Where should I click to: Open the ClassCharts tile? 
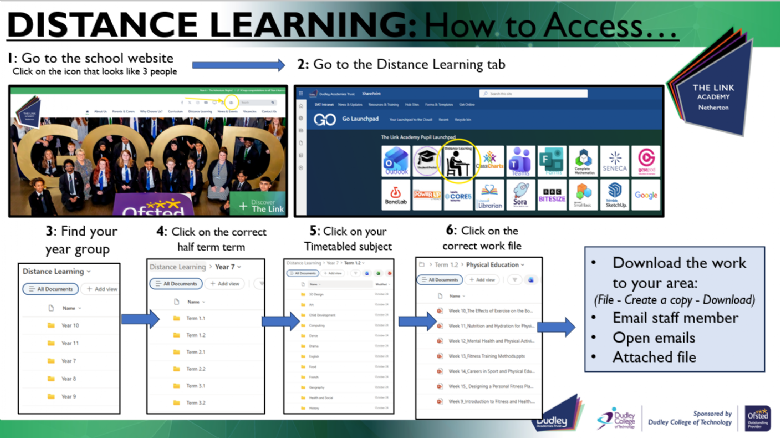(x=489, y=161)
